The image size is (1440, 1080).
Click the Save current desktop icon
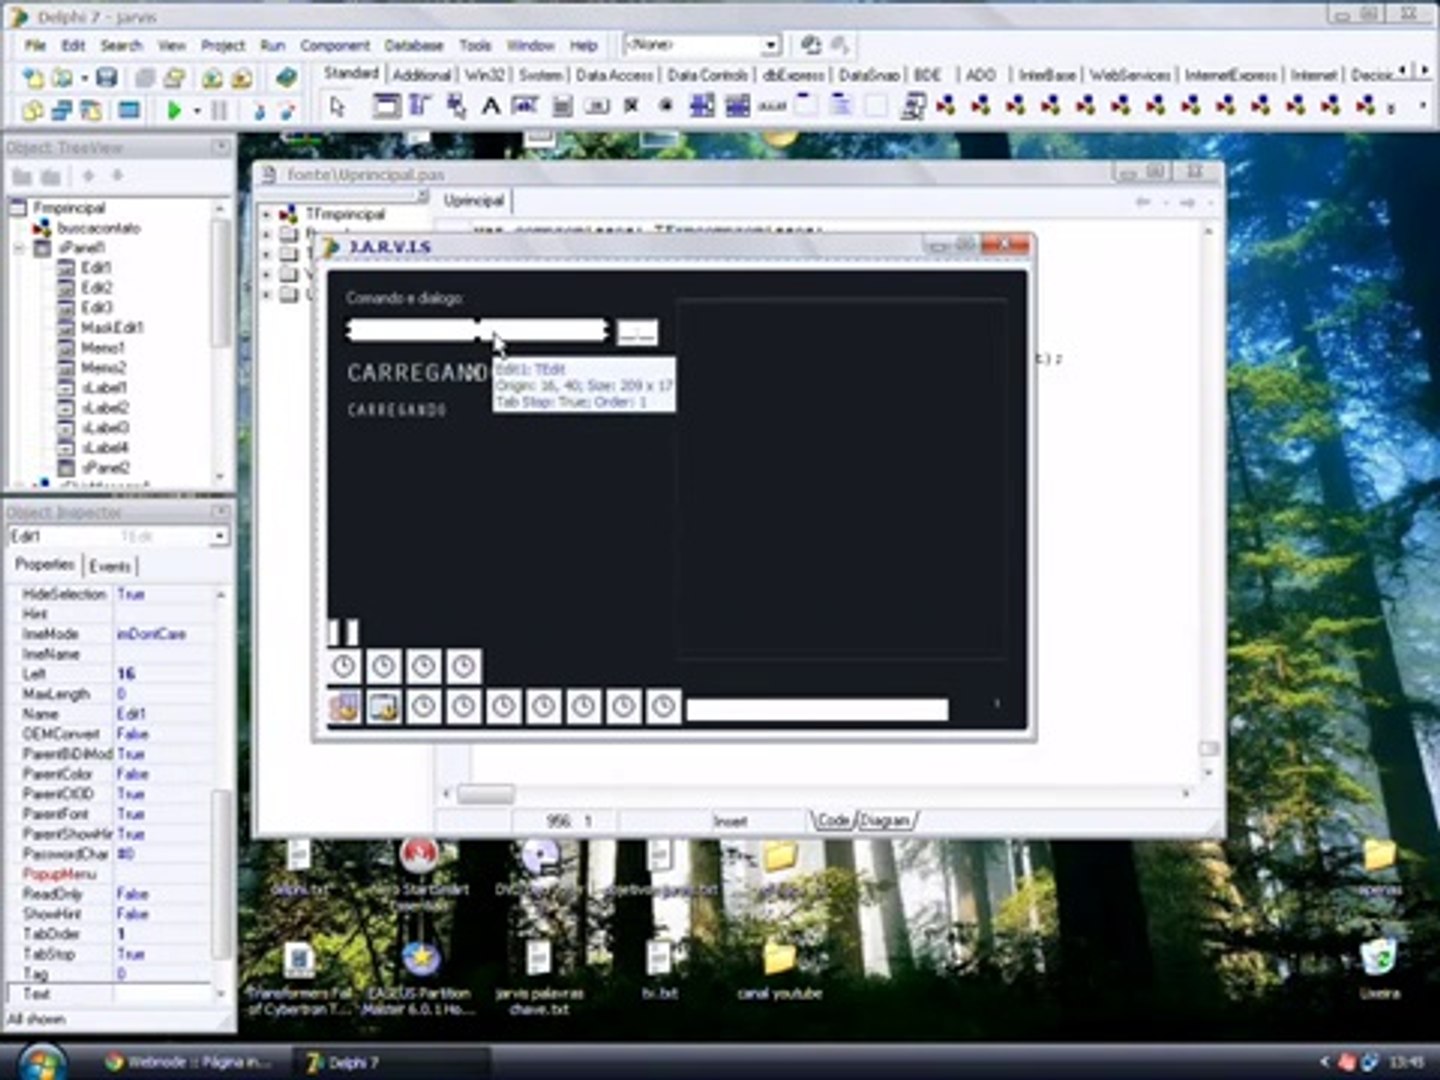point(811,45)
